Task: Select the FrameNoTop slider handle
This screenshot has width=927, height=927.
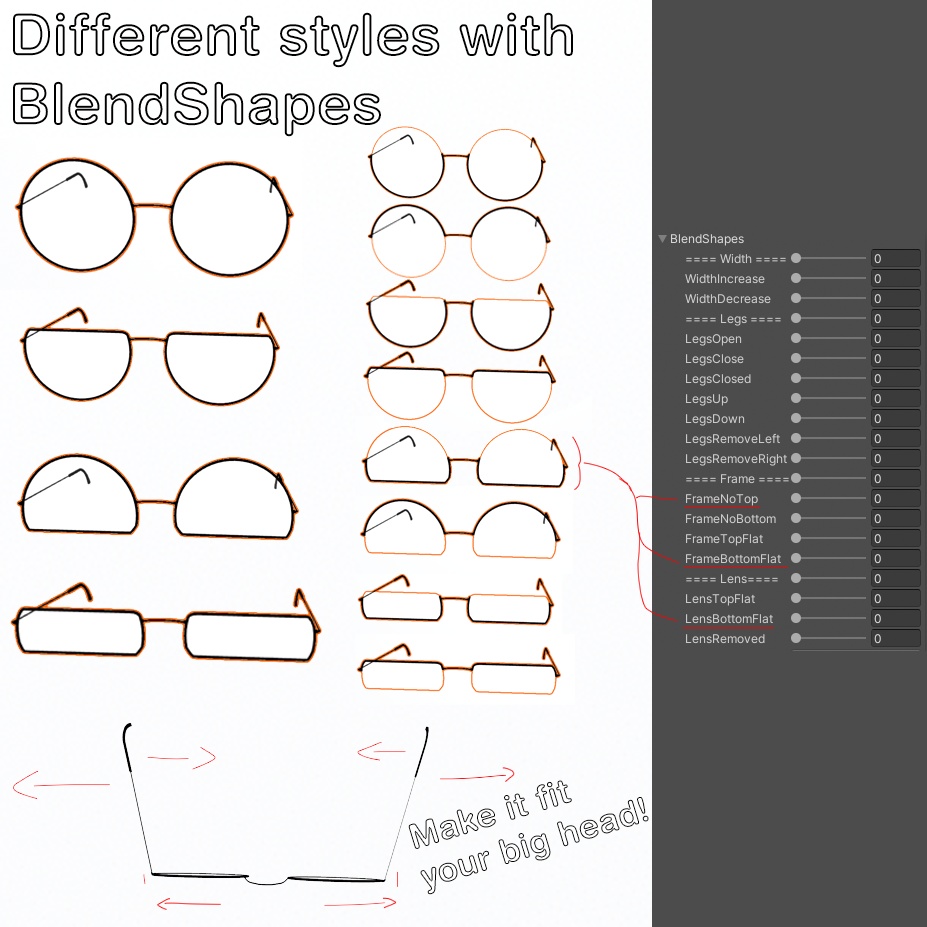Action: (x=795, y=498)
